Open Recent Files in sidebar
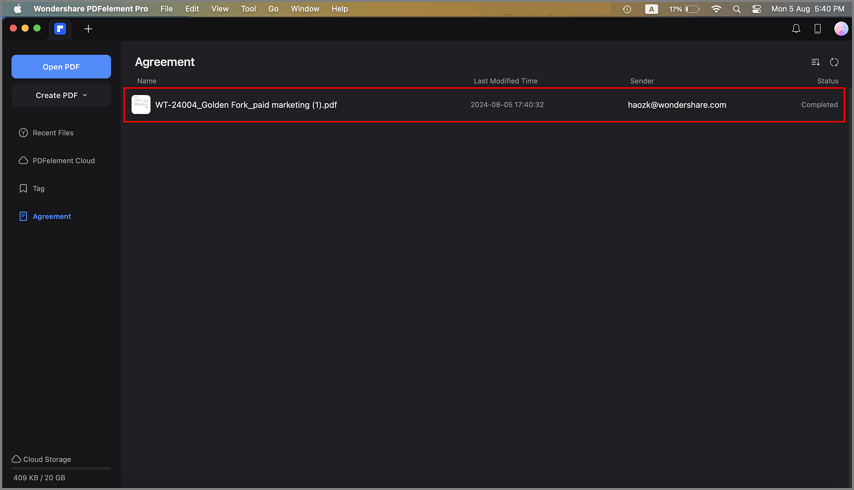 (52, 133)
